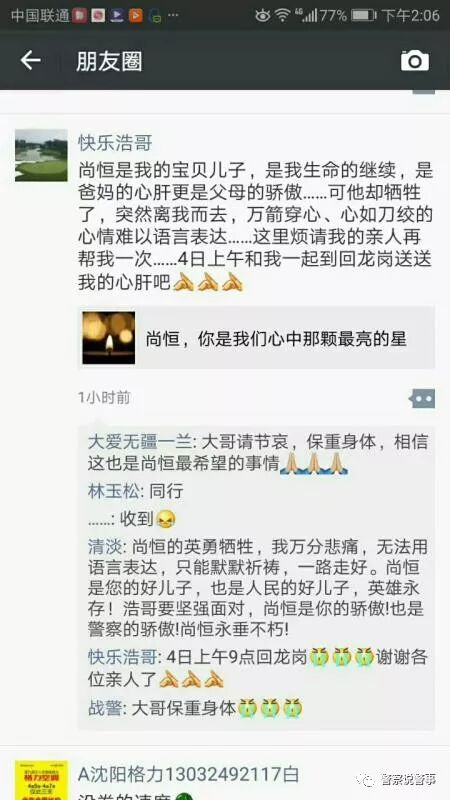Tap the poster name 快乐浩哥
This screenshot has width=450, height=800.
click(115, 143)
